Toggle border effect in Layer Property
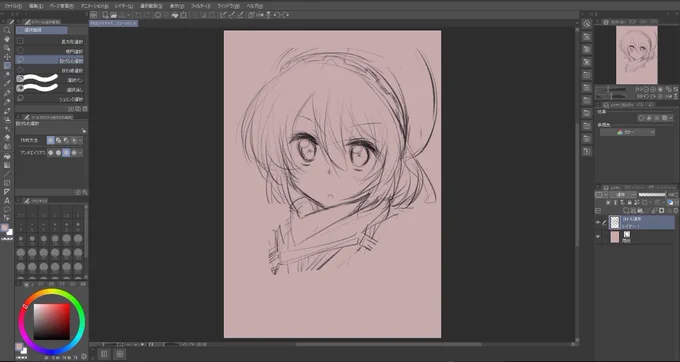680x362 pixels. click(x=641, y=118)
